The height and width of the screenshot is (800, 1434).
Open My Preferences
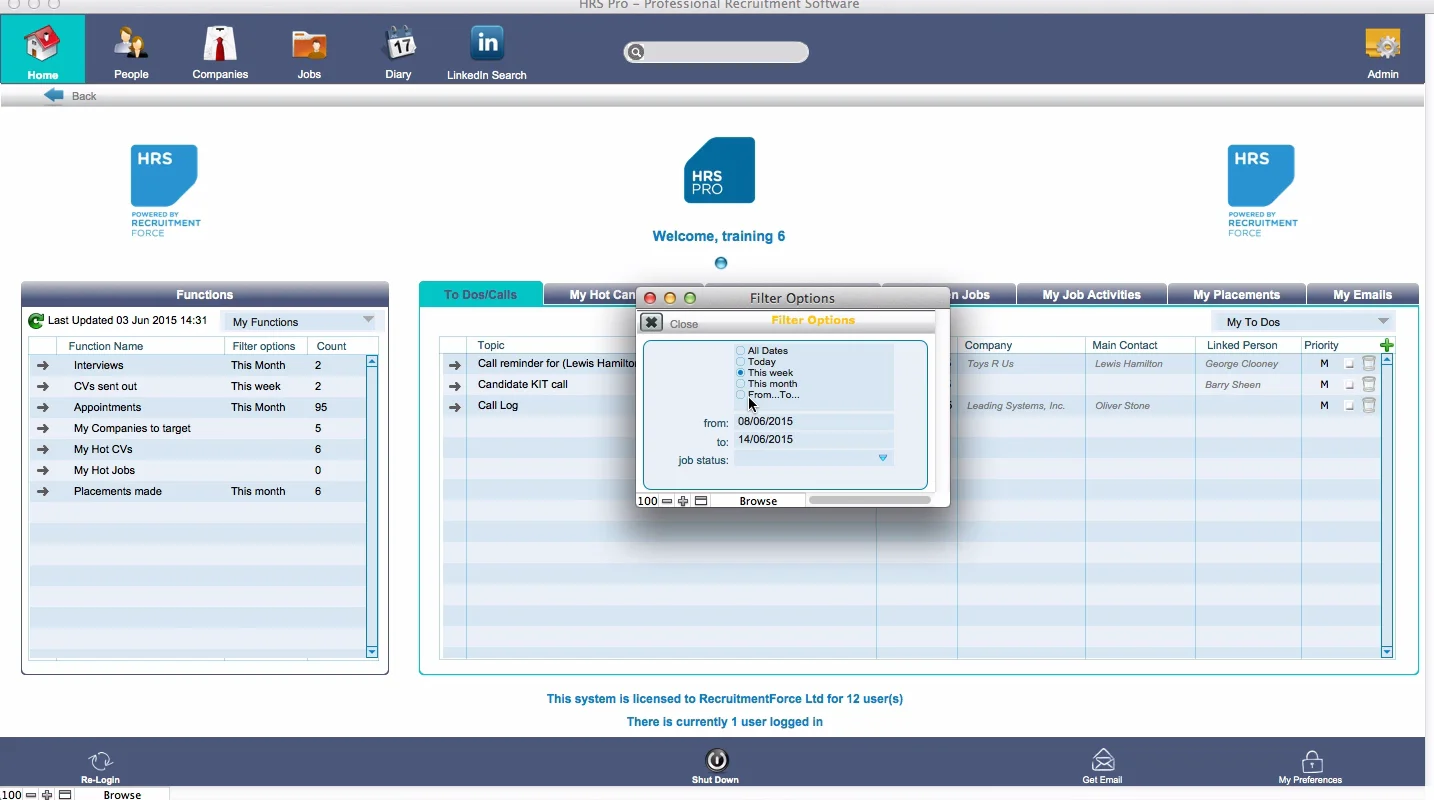tap(1311, 767)
